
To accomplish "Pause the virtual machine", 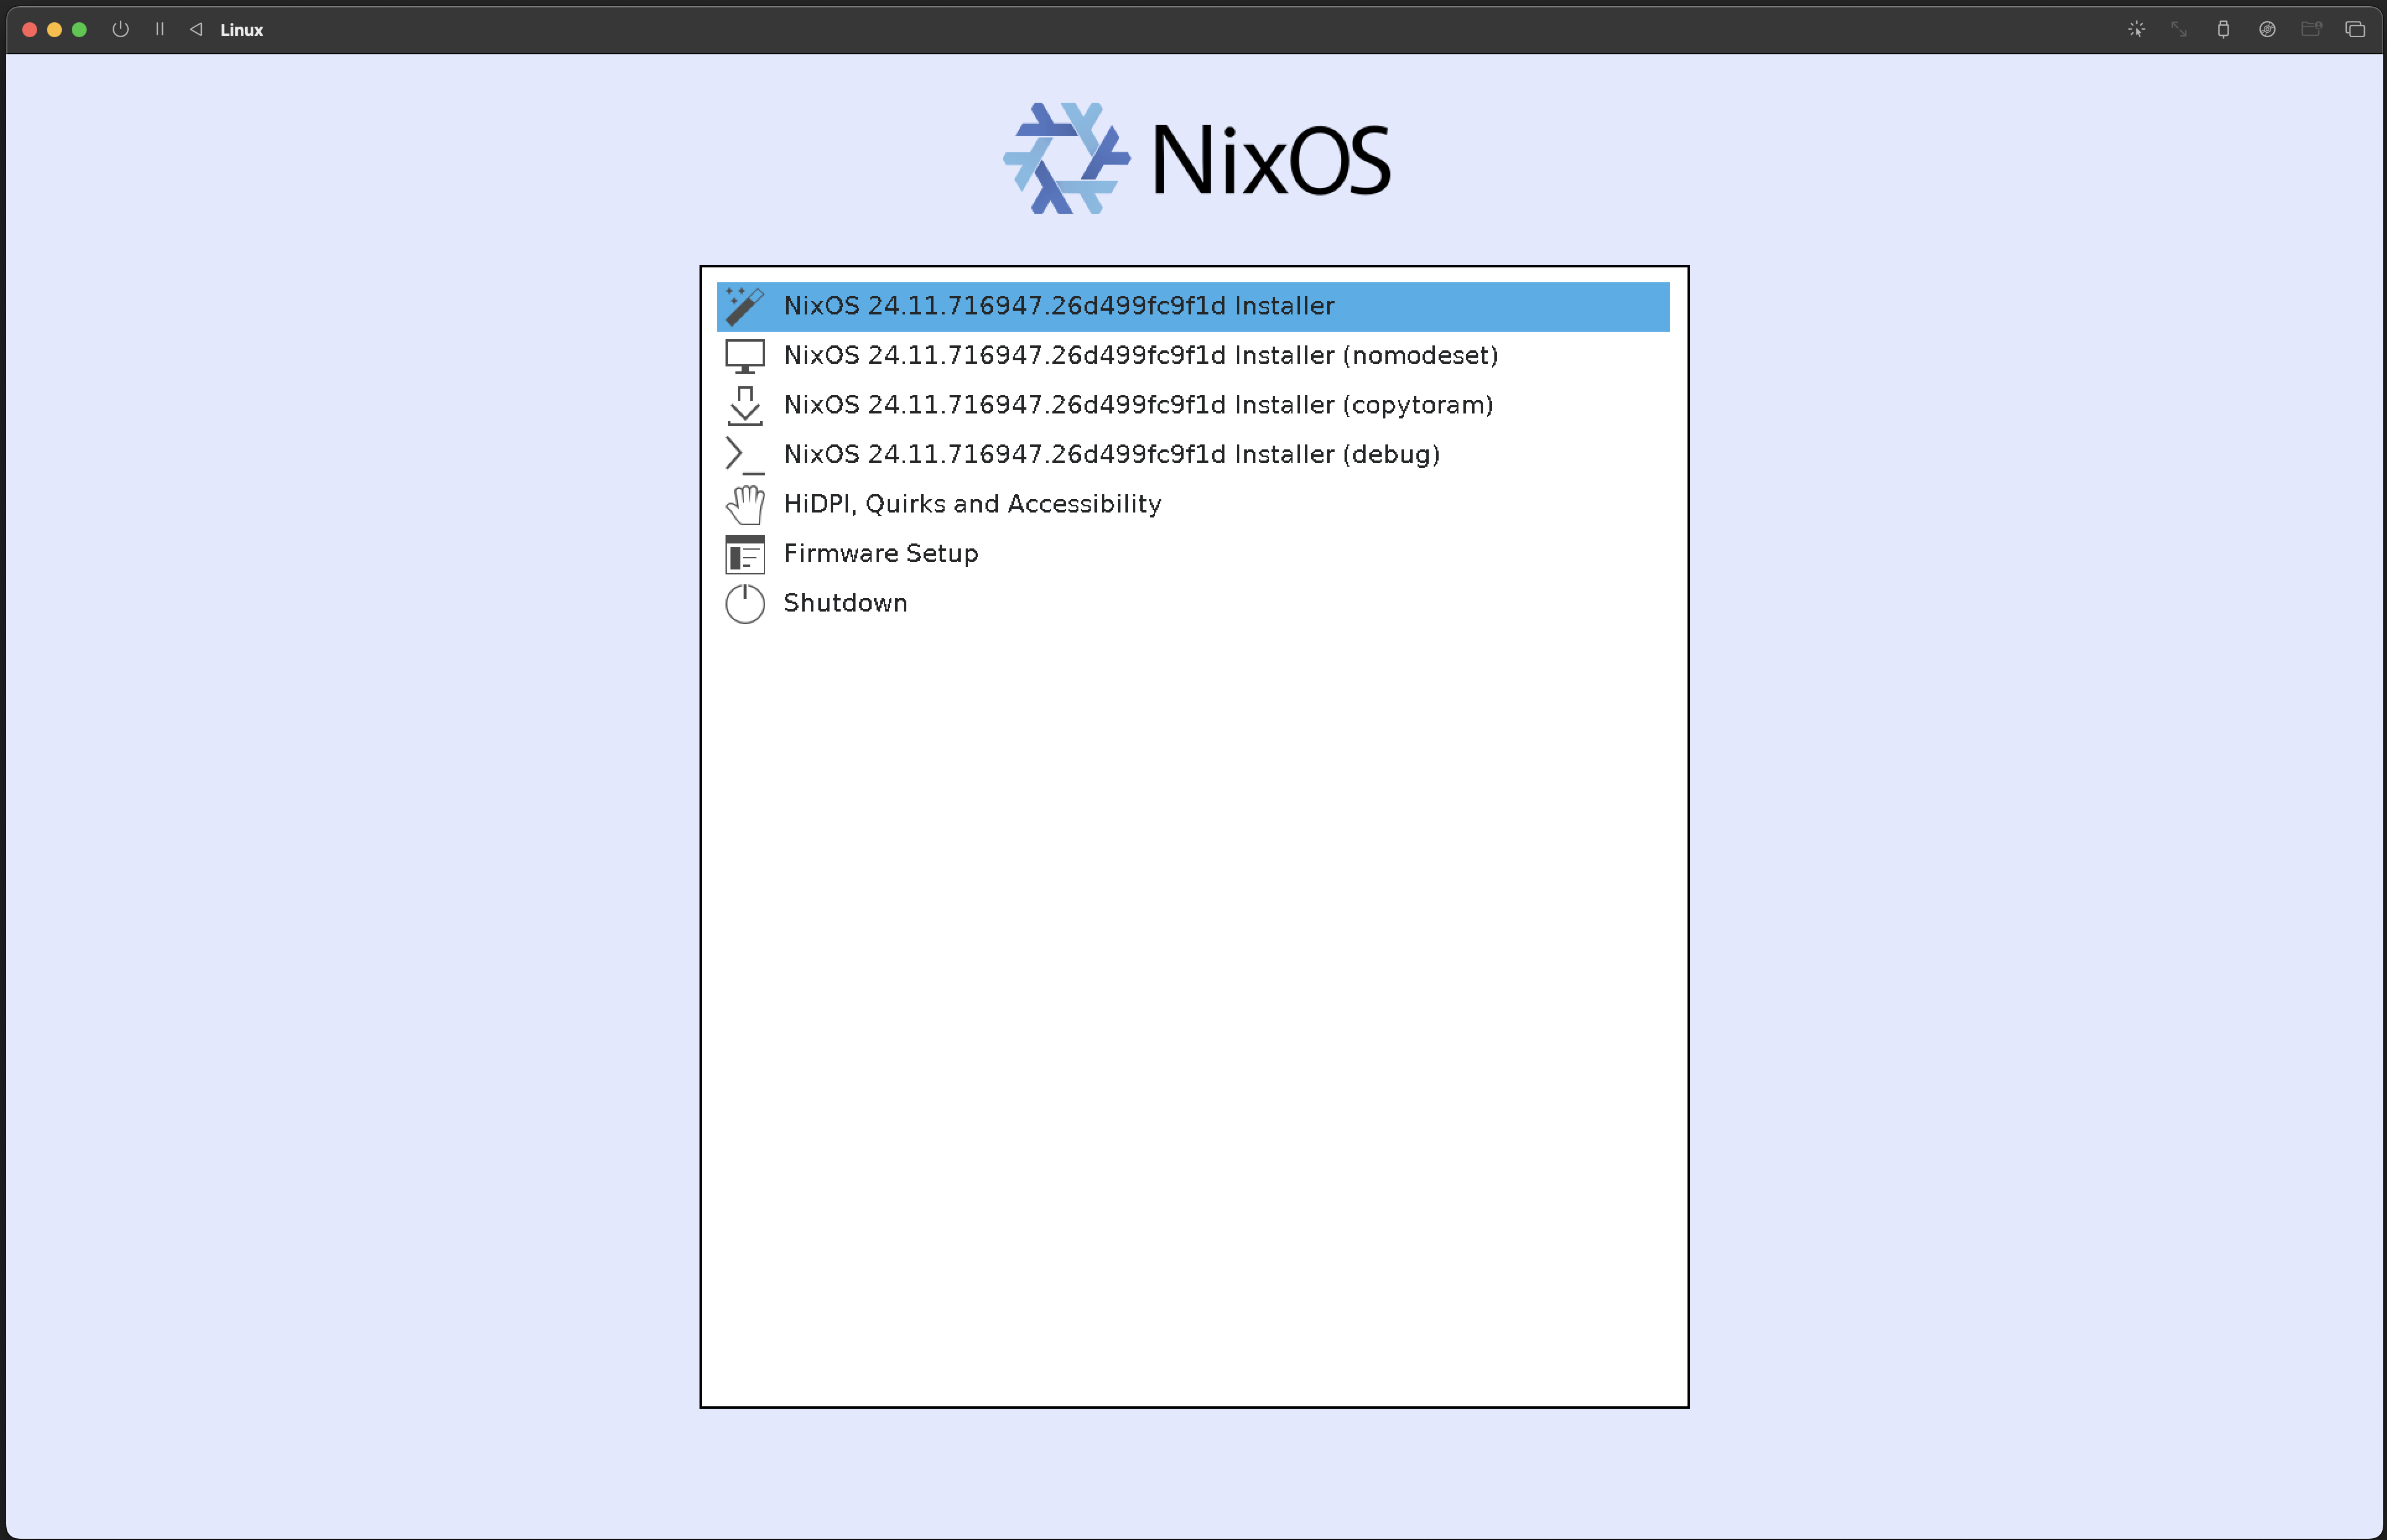I will pos(159,29).
